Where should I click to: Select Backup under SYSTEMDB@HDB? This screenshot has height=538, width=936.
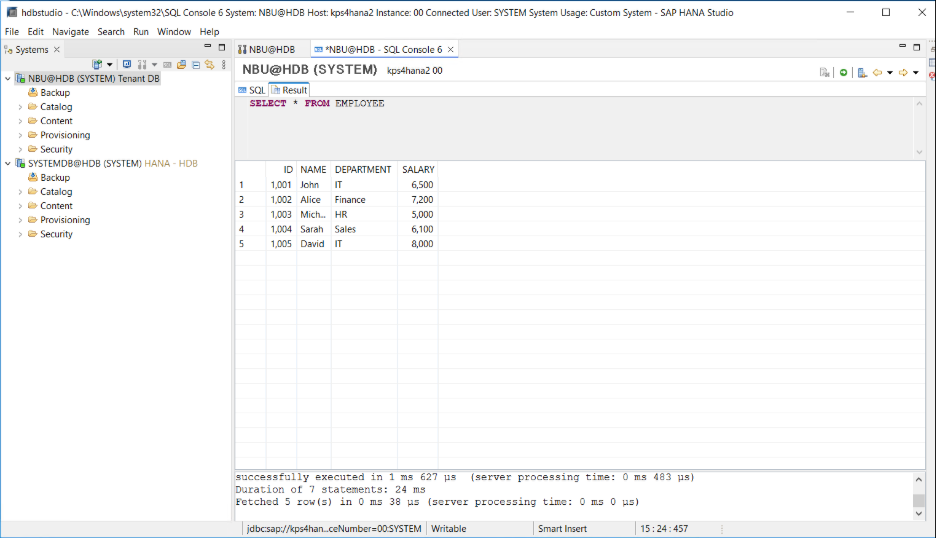pyautogui.click(x=49, y=177)
